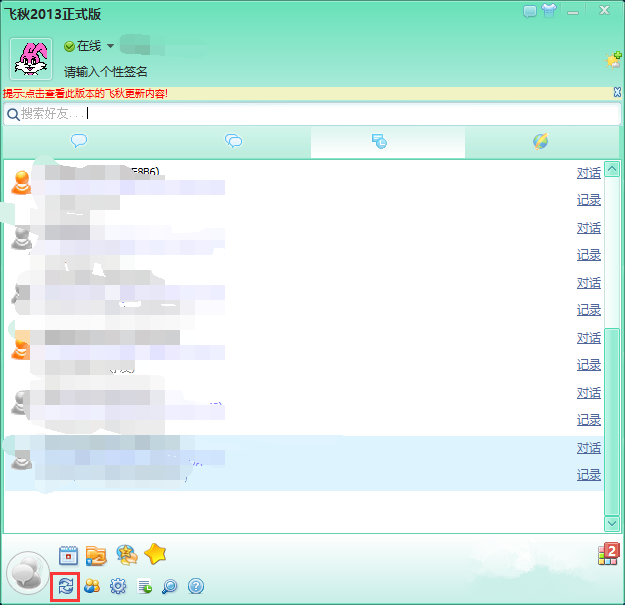Dismiss the yellow update notice bar

[617, 92]
